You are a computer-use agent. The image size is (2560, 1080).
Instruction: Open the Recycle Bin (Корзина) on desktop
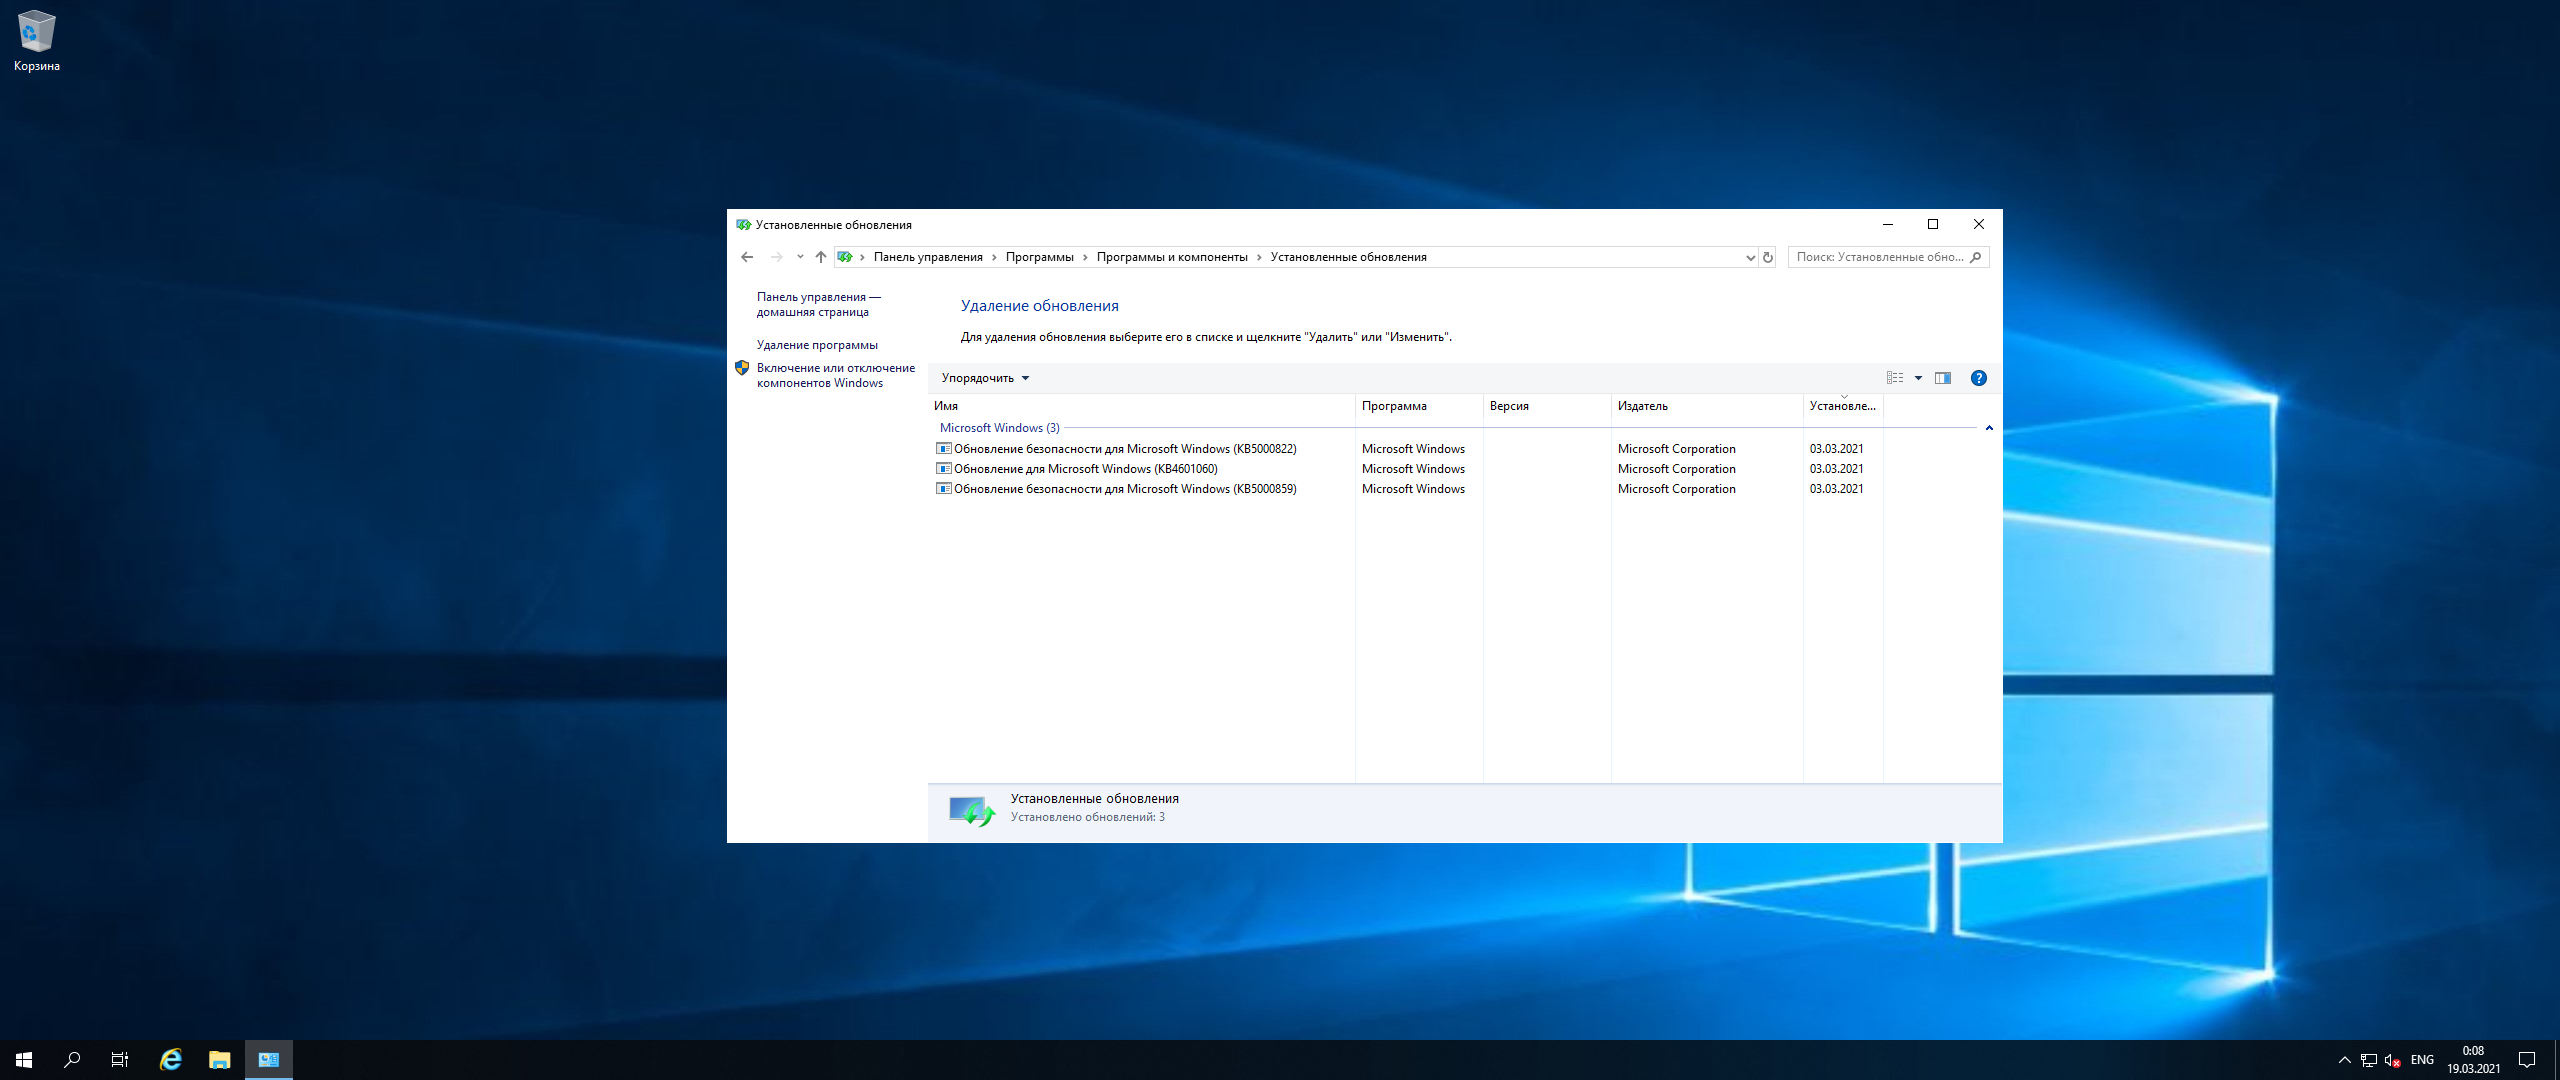(36, 40)
